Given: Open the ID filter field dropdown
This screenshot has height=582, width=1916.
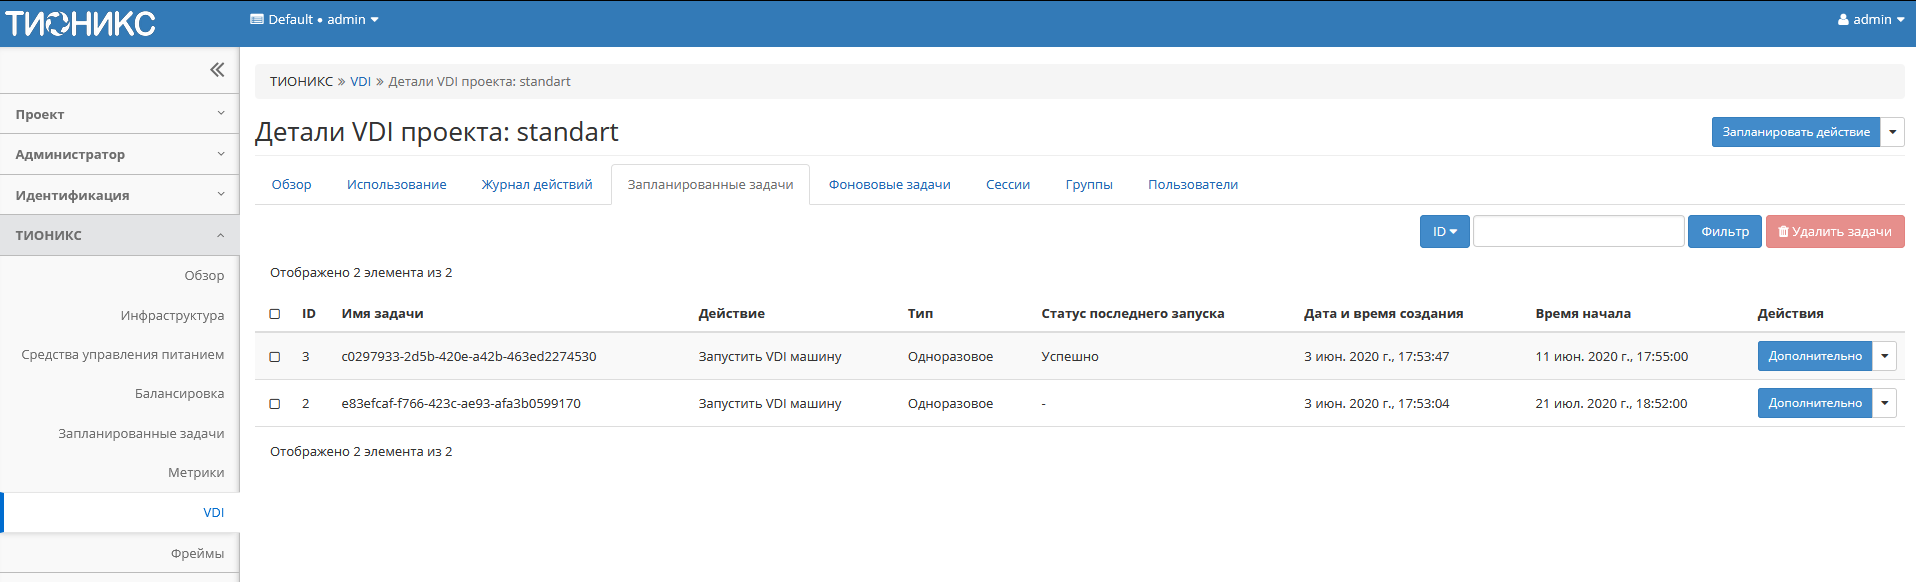Looking at the screenshot, I should pos(1444,232).
